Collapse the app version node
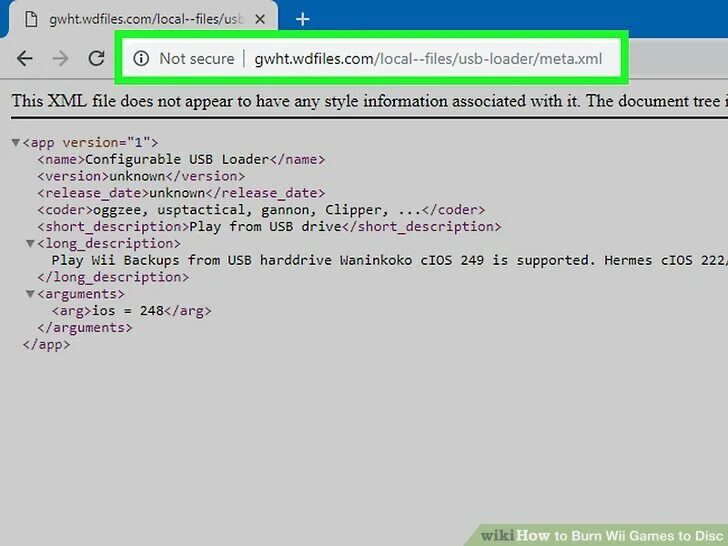Image resolution: width=728 pixels, height=546 pixels. [16, 142]
